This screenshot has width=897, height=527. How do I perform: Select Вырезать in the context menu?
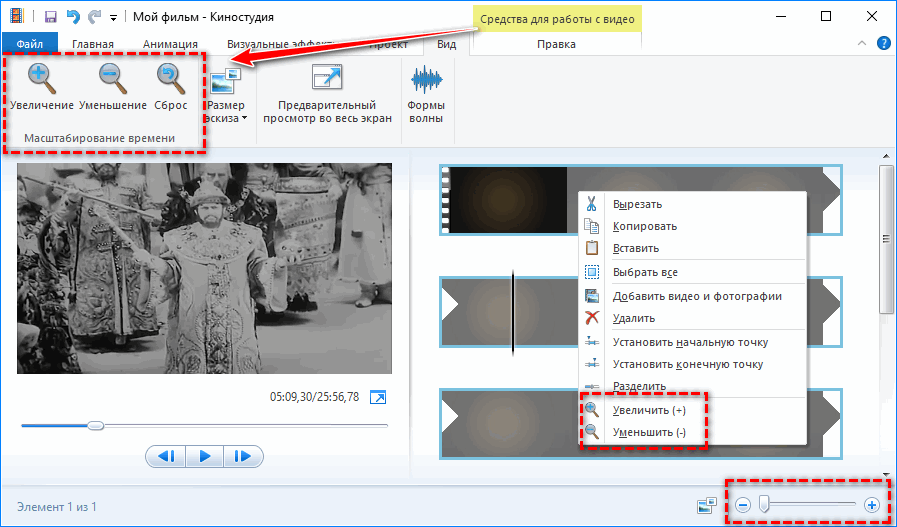coord(637,204)
